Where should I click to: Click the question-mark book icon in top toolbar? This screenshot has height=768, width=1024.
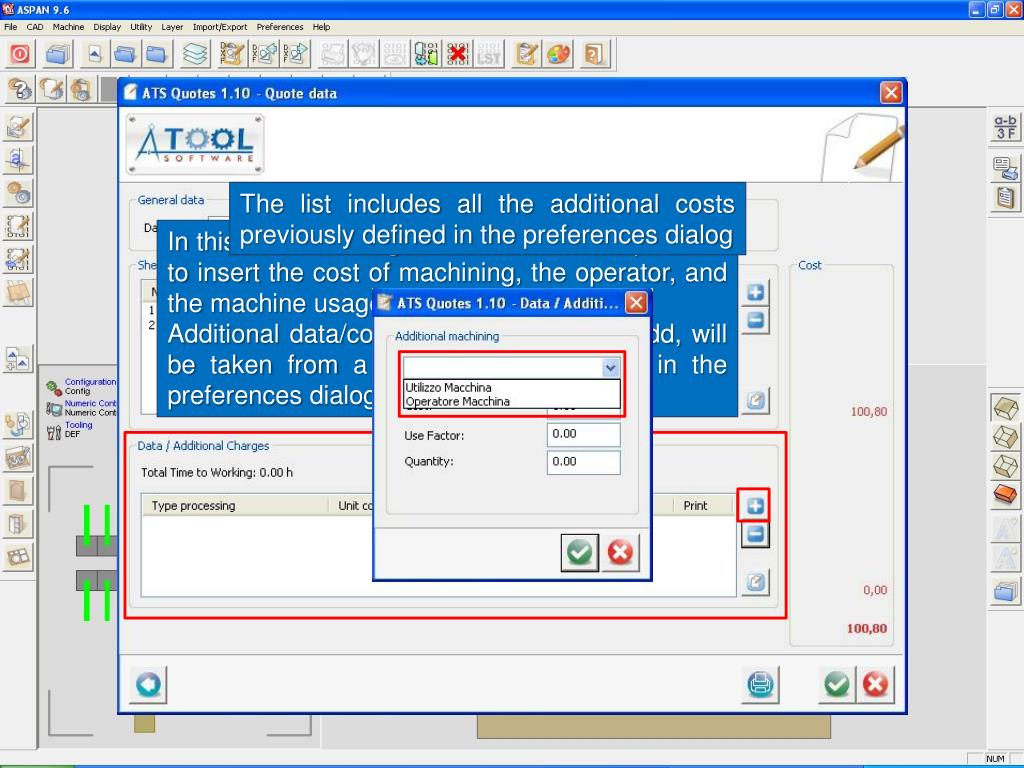(594, 54)
